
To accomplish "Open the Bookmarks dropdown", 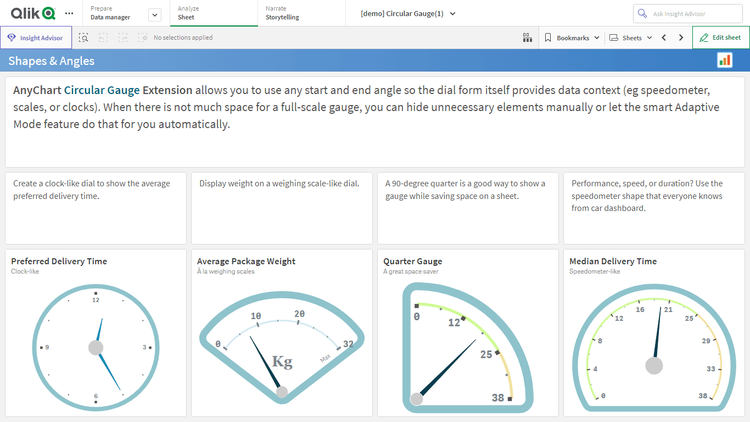I will [x=573, y=37].
